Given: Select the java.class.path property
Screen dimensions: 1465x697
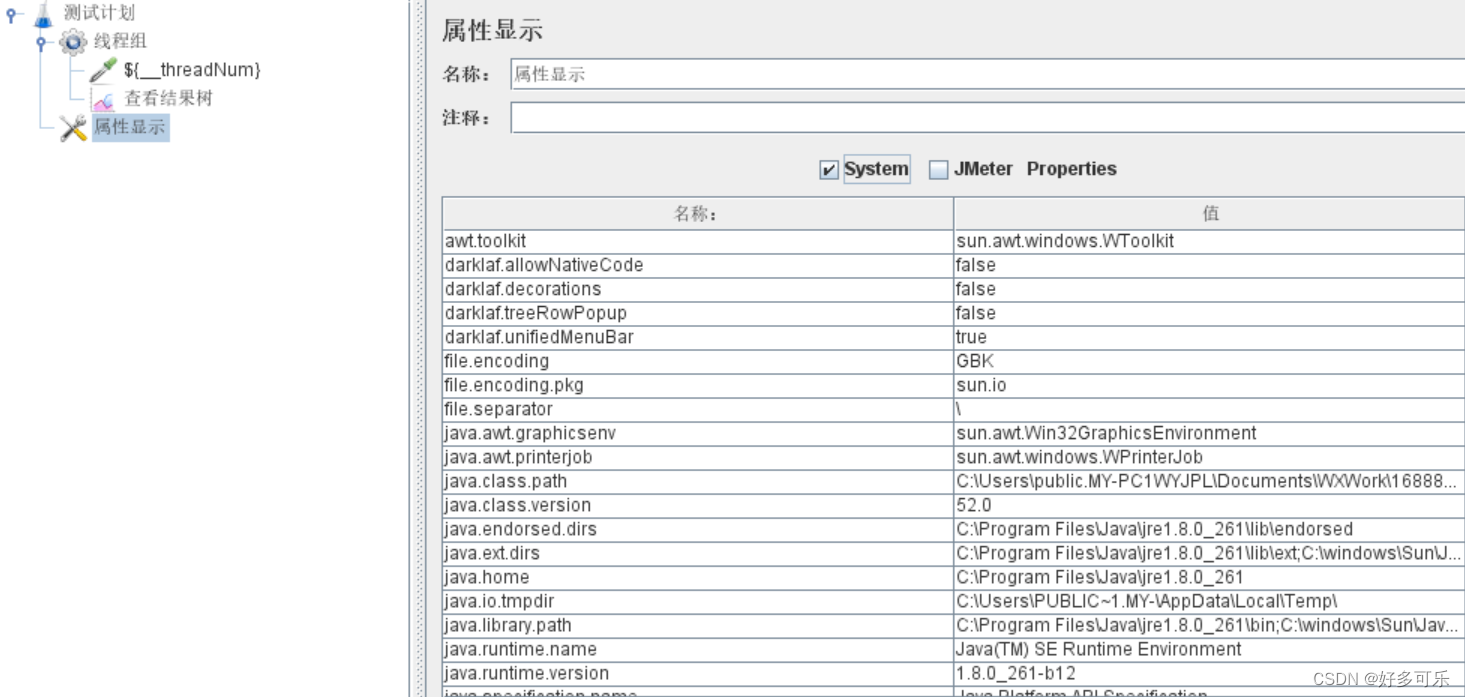Looking at the screenshot, I should [x=697, y=481].
